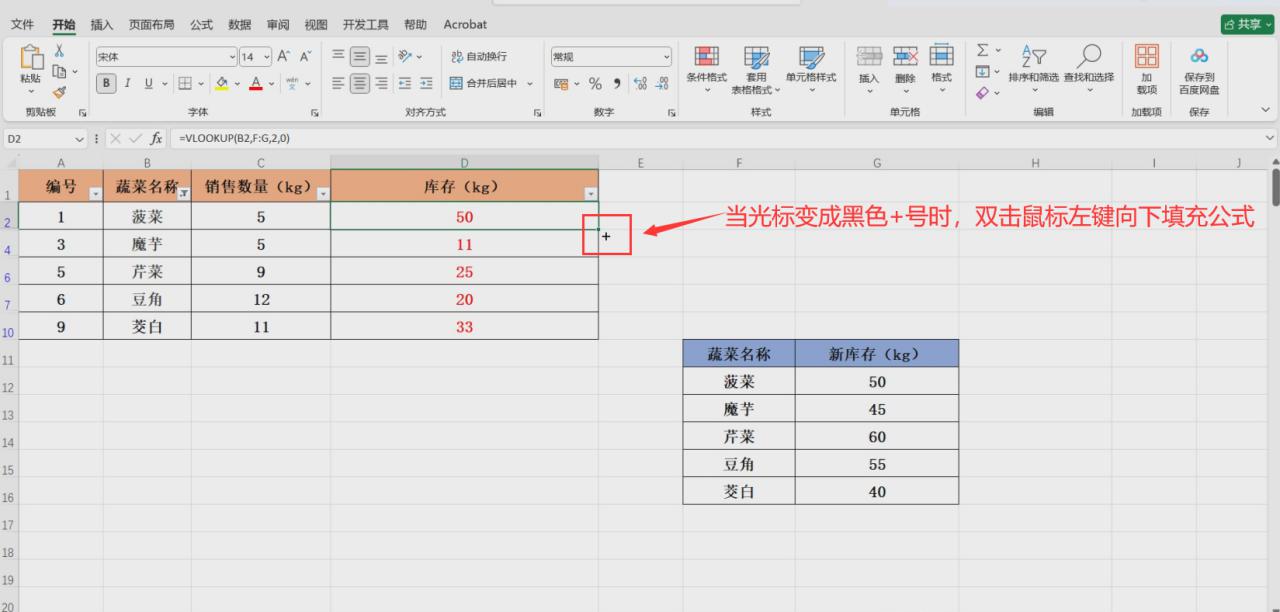Image resolution: width=1280 pixels, height=612 pixels.
Task: Click the Increase Decimal icon
Action: coord(640,84)
